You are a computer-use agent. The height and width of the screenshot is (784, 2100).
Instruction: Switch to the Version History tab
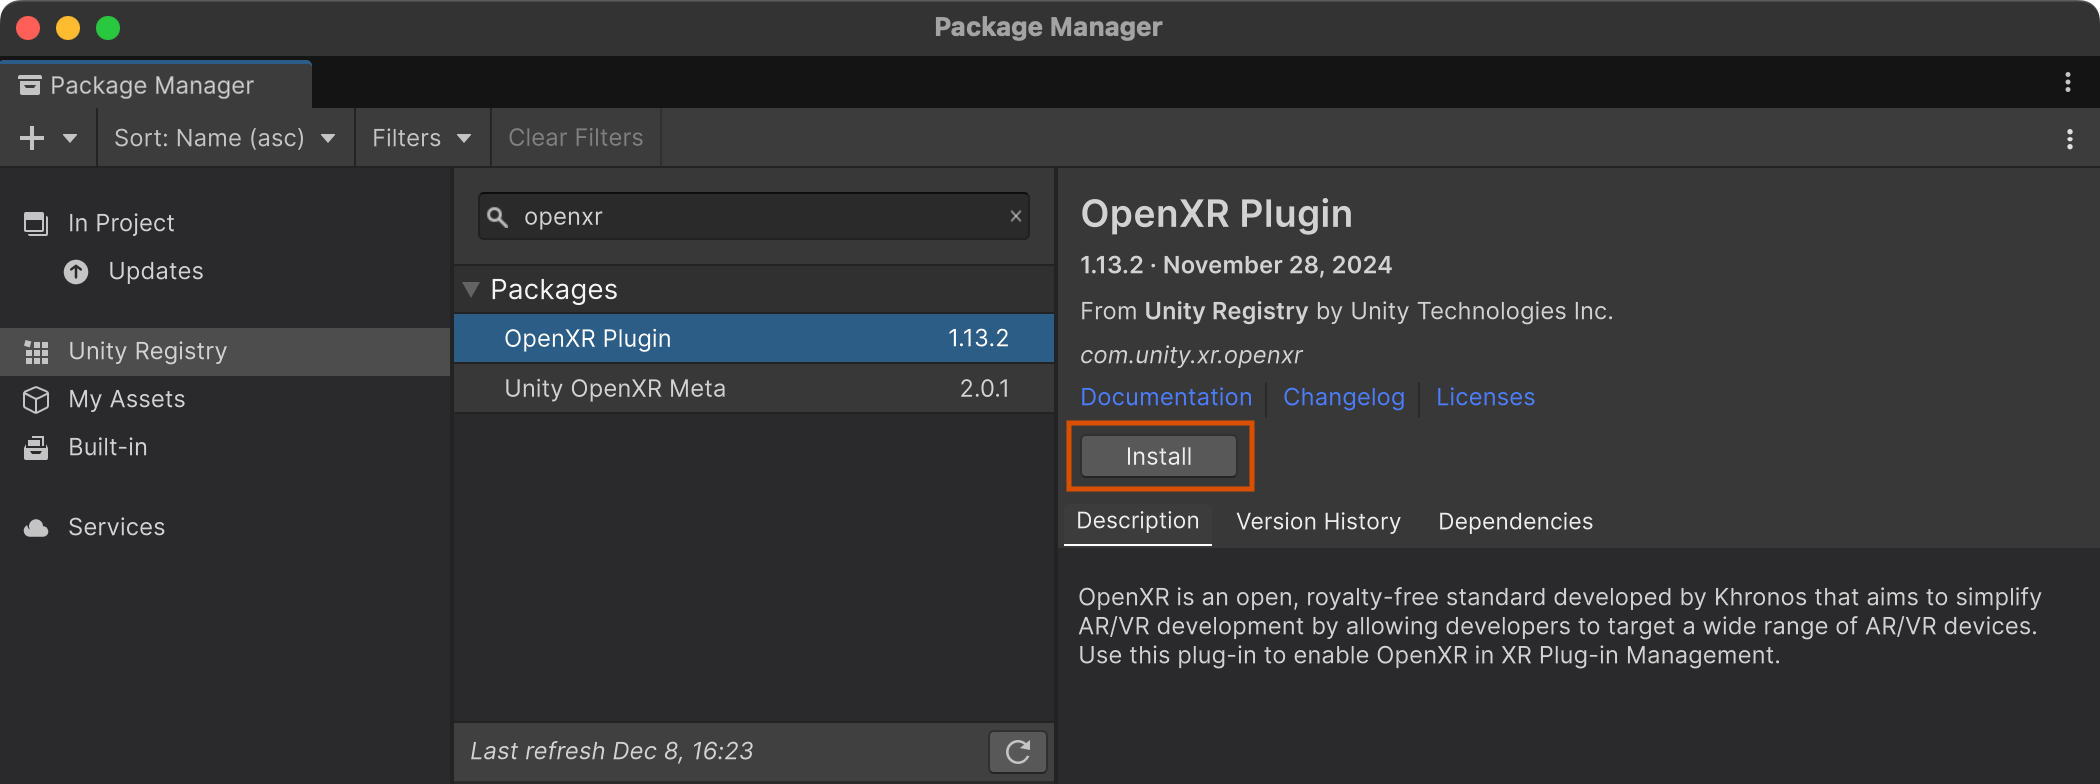point(1318,521)
